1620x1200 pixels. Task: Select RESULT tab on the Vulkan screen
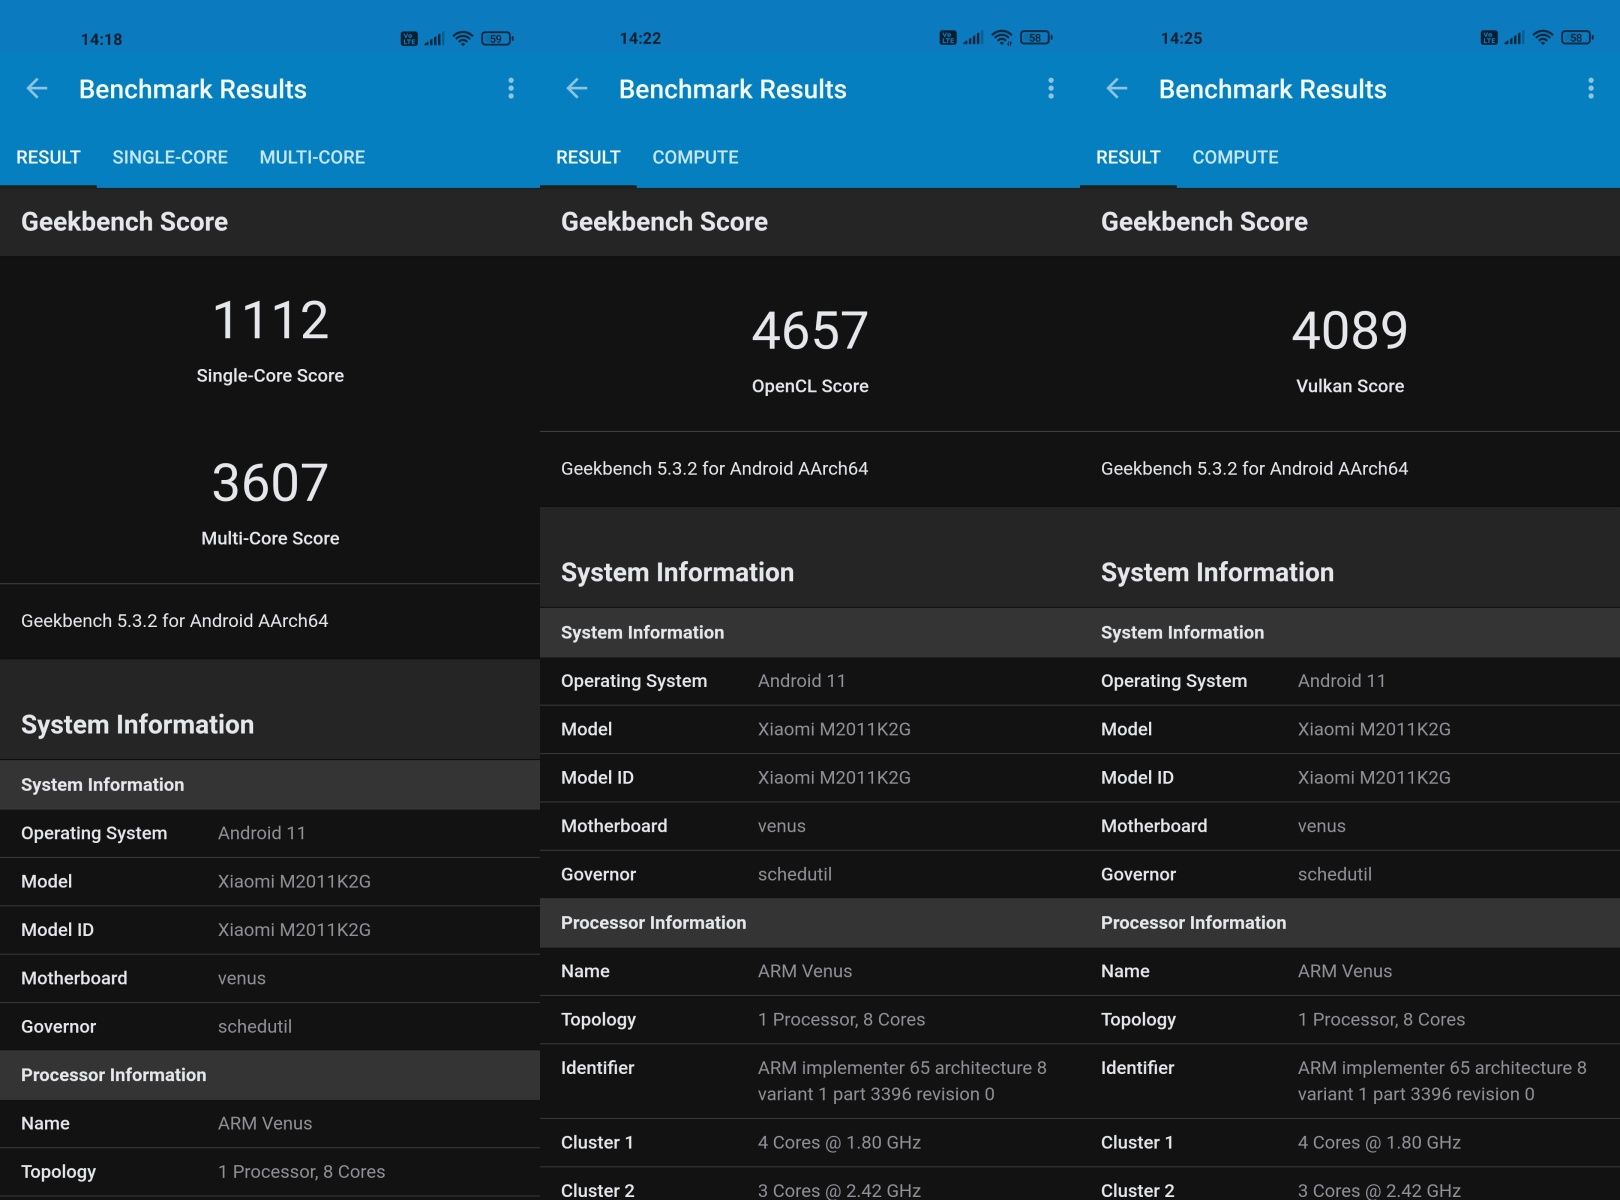click(1128, 157)
